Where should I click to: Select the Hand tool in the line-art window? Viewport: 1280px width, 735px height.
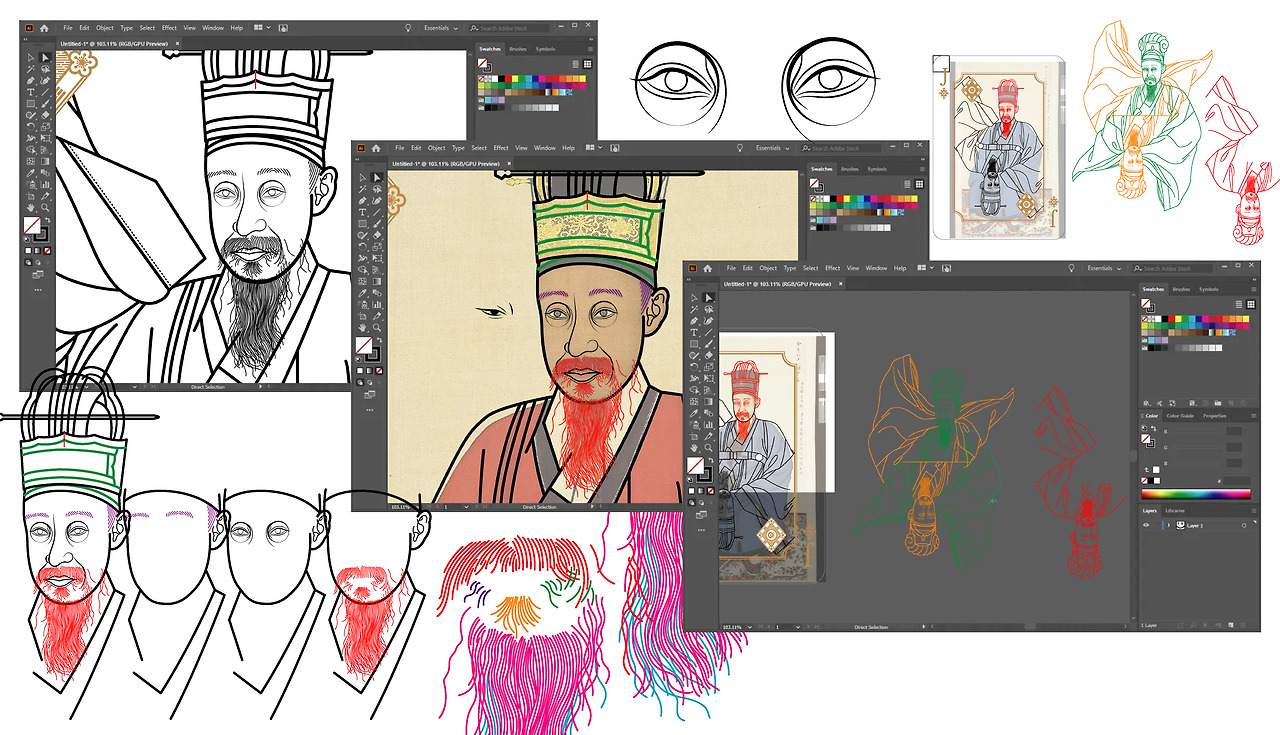tap(31, 207)
